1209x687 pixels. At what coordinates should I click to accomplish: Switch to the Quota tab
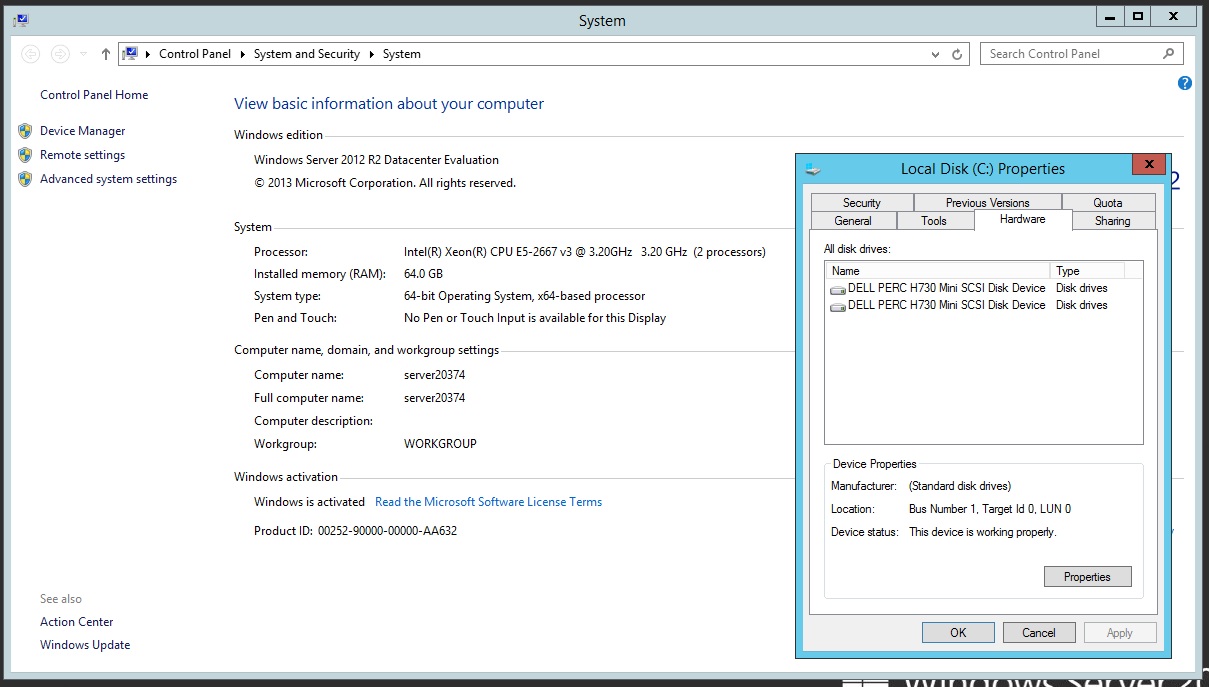[1108, 202]
